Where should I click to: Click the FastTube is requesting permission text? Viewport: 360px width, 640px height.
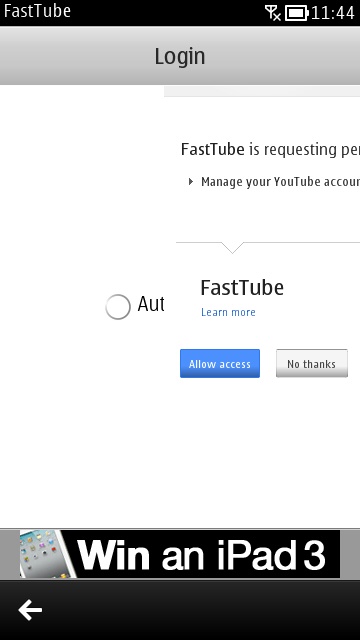click(x=270, y=150)
